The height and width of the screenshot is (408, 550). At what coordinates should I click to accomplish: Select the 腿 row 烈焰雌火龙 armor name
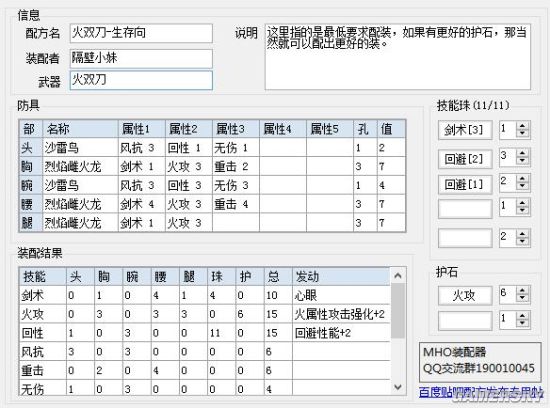coord(80,223)
